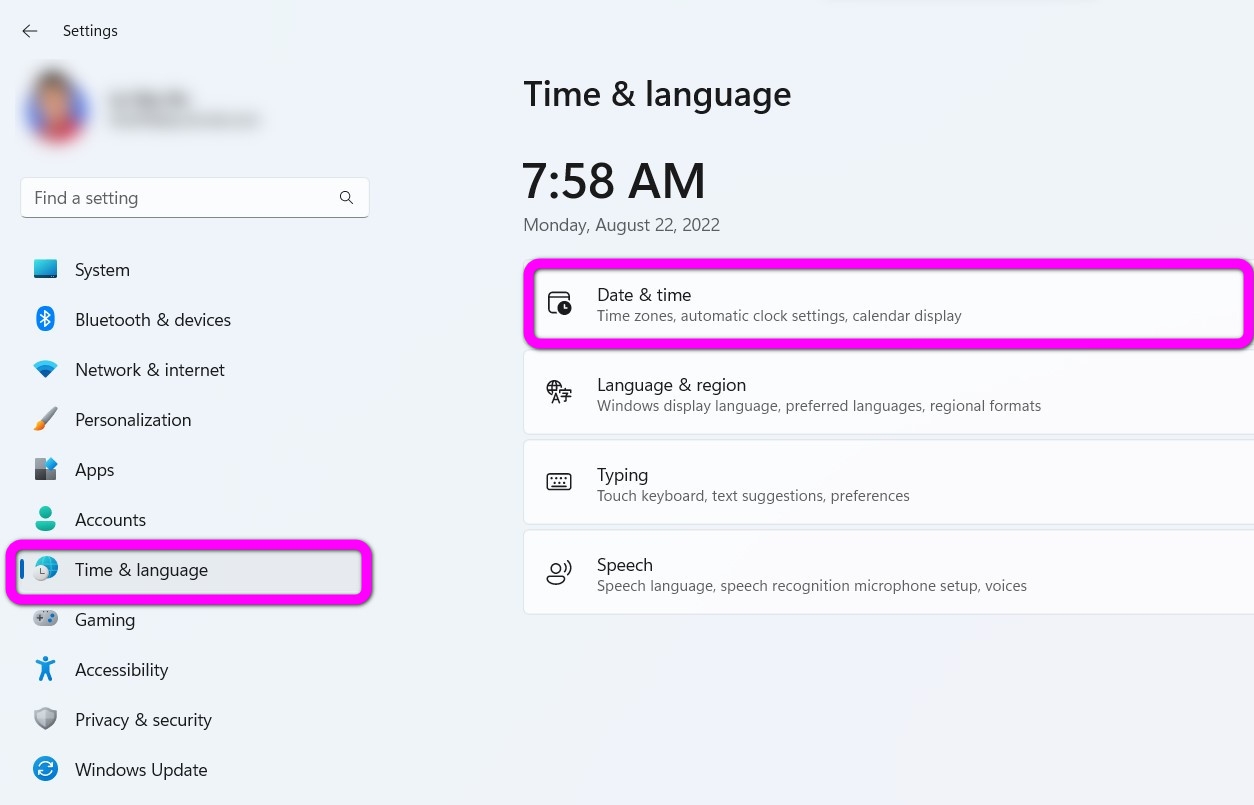Click the Network wifi icon in sidebar

pos(45,369)
